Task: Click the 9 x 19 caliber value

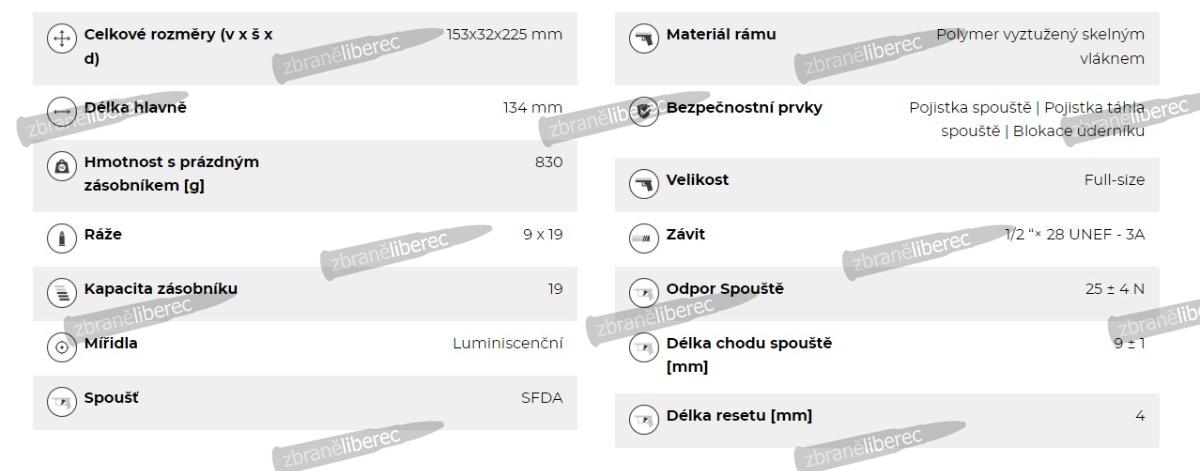Action: [543, 235]
